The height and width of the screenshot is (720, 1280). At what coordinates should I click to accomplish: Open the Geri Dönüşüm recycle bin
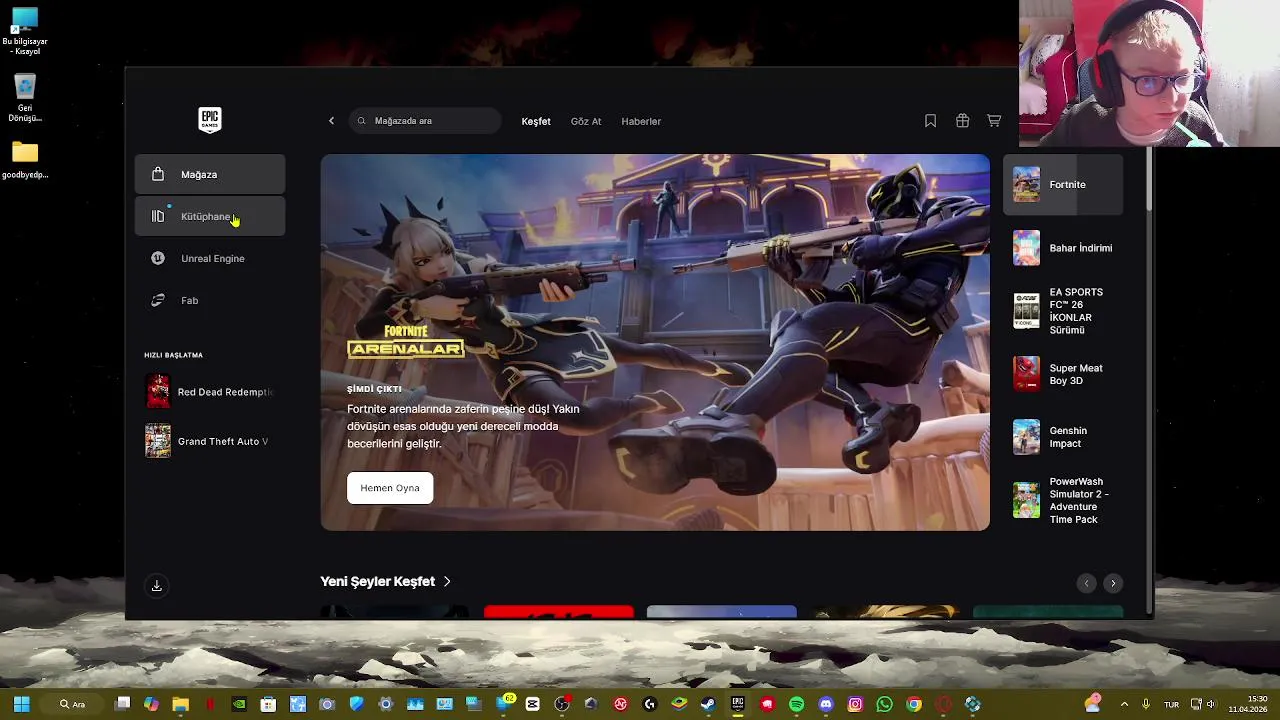click(x=25, y=98)
